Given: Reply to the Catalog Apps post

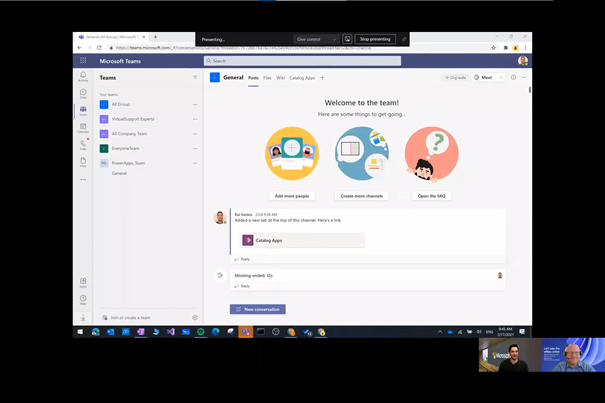Looking at the screenshot, I should [242, 259].
